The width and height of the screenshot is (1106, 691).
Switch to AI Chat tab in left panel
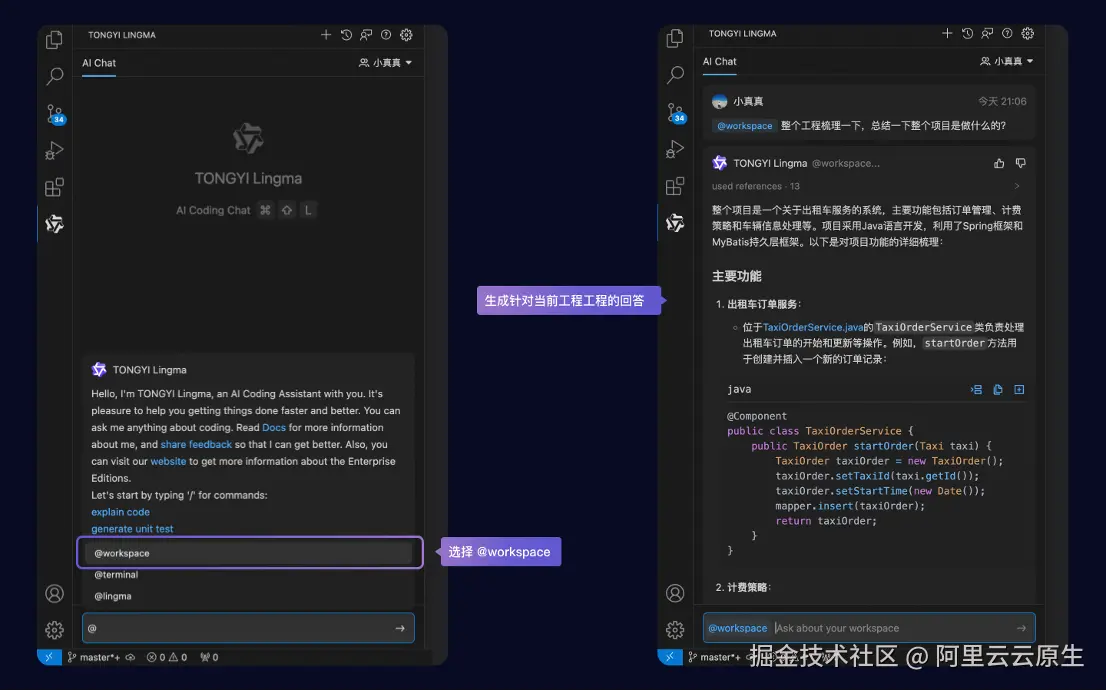click(99, 63)
